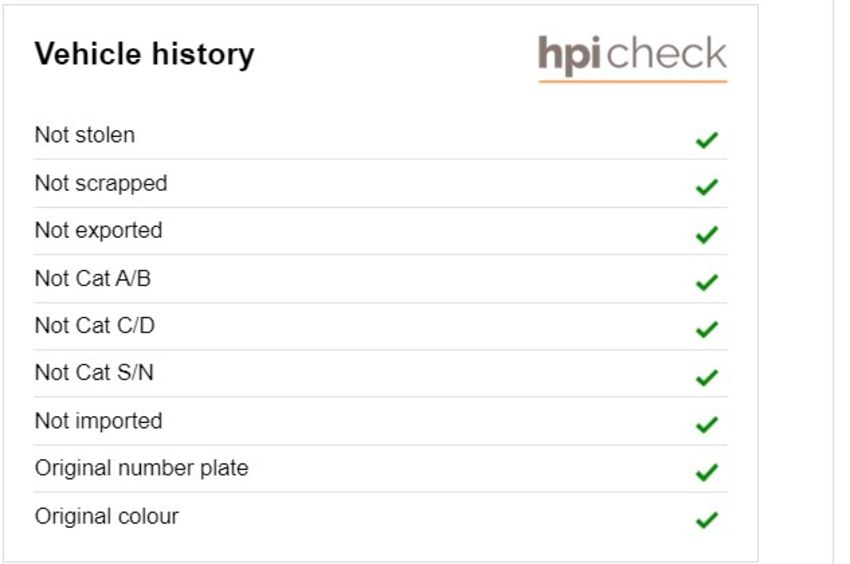Click the Original number plate label

coord(141,468)
